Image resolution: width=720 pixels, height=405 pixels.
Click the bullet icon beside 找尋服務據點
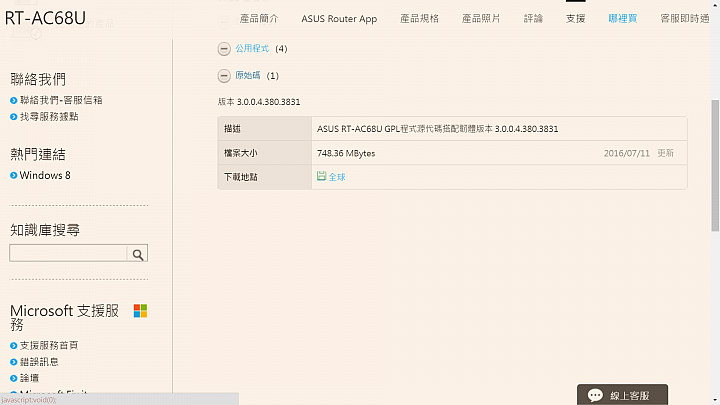click(x=13, y=117)
